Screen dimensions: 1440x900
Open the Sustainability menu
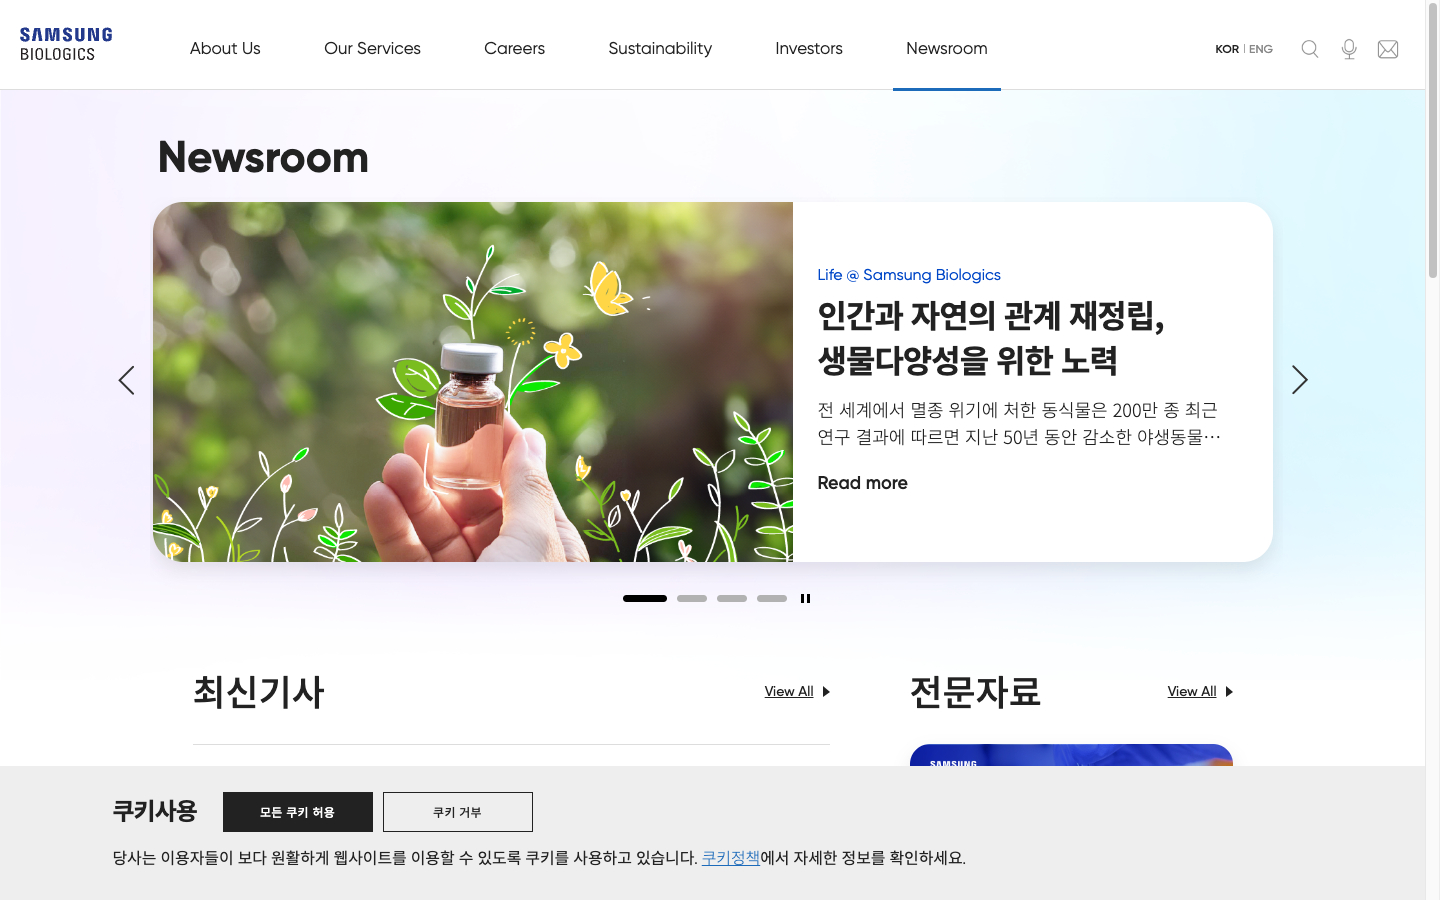point(660,48)
